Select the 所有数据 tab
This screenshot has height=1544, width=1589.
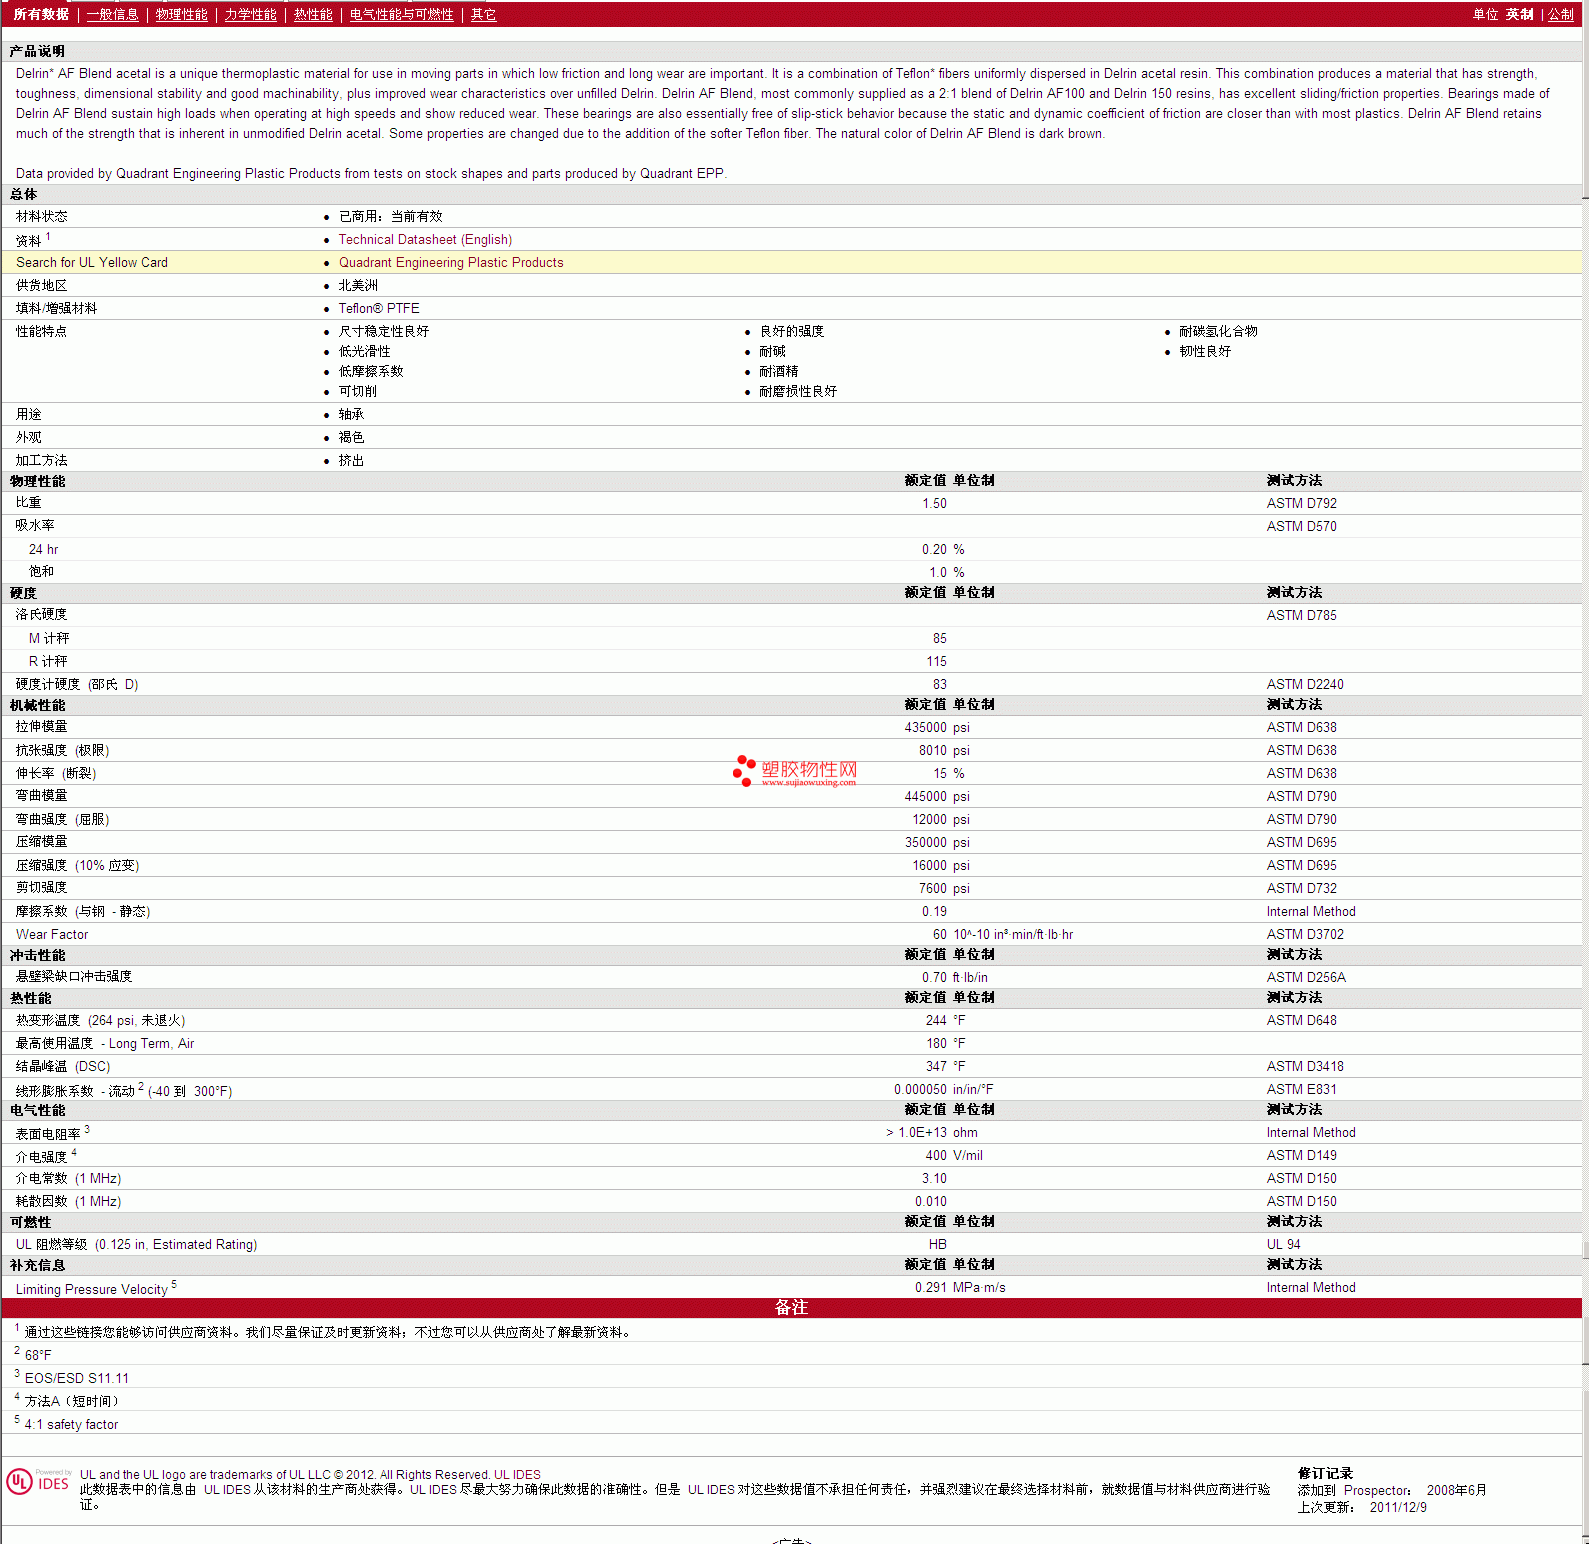pyautogui.click(x=41, y=15)
